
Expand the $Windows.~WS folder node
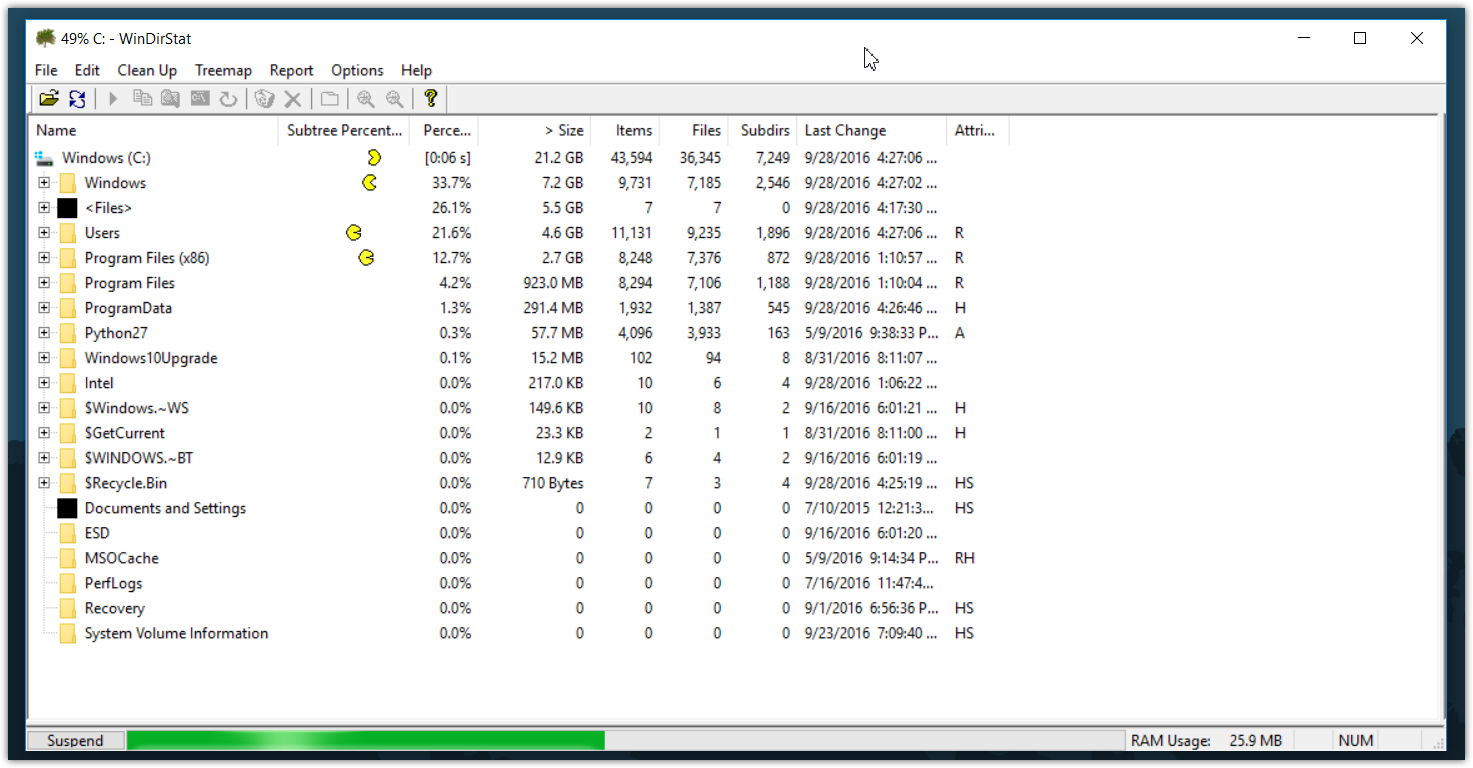pos(44,408)
